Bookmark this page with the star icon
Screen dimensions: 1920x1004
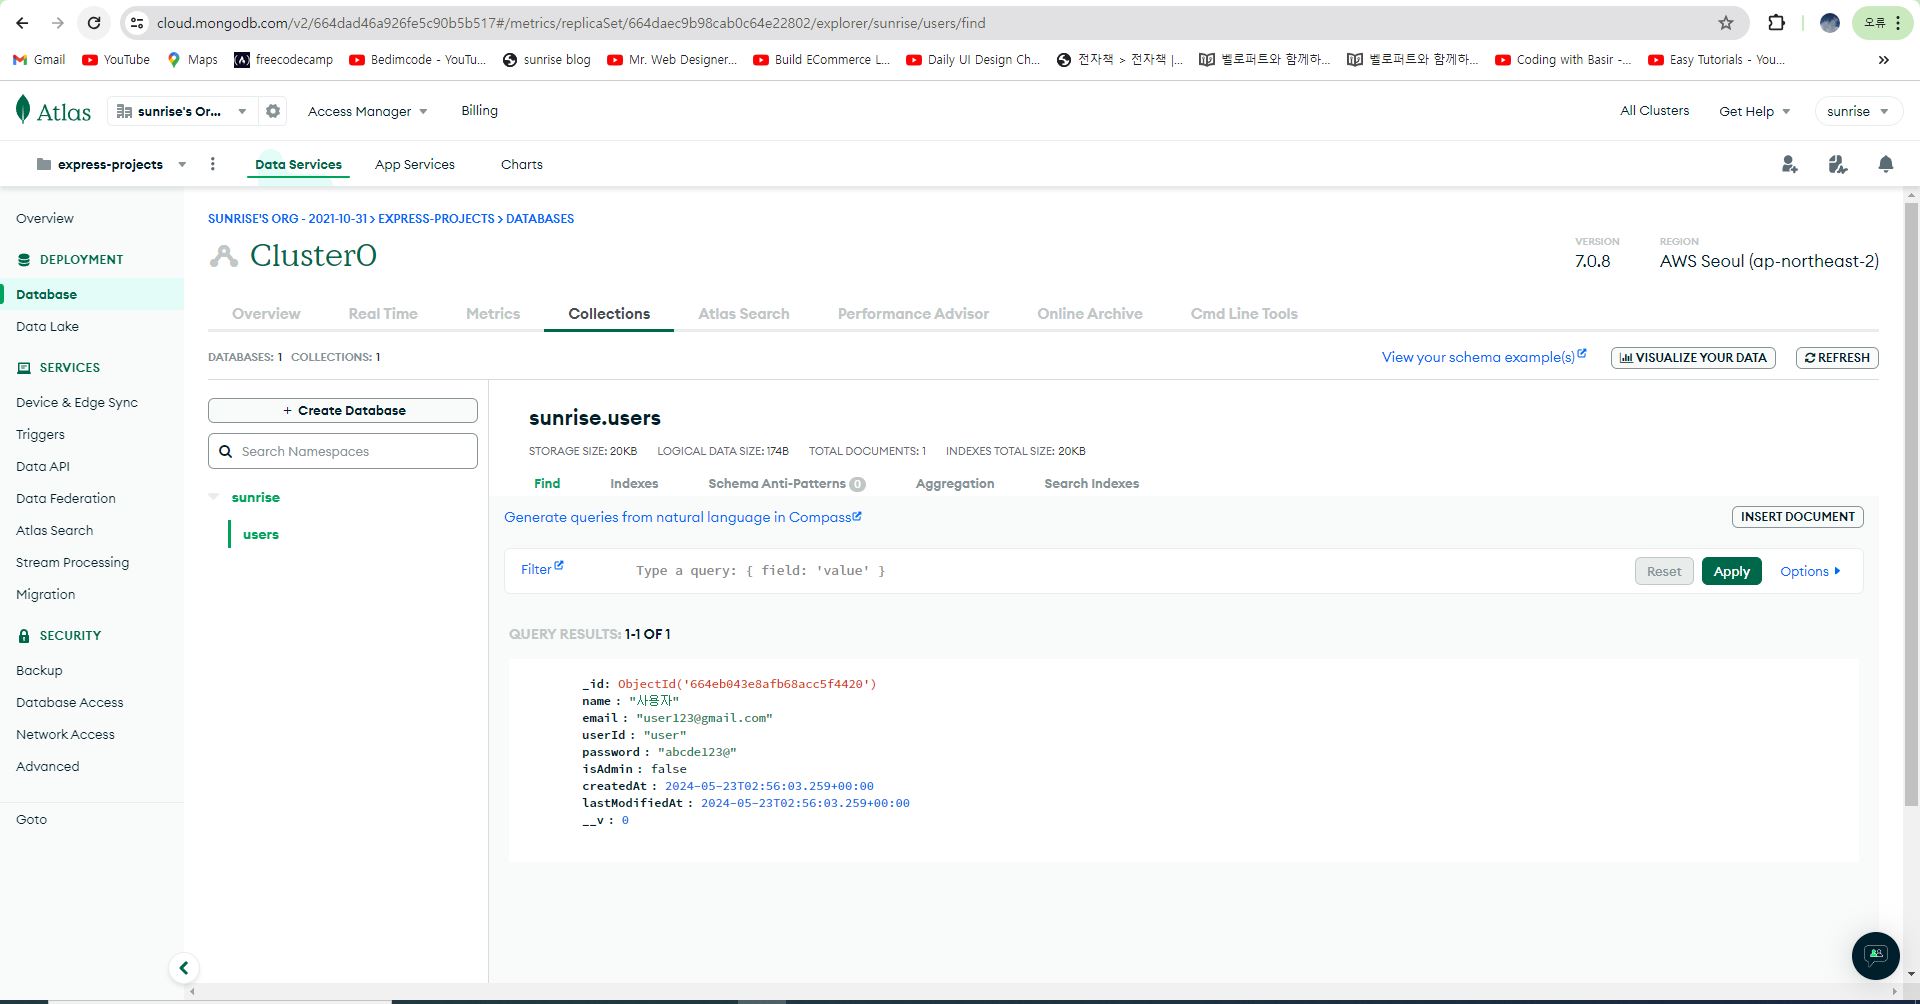(x=1726, y=23)
